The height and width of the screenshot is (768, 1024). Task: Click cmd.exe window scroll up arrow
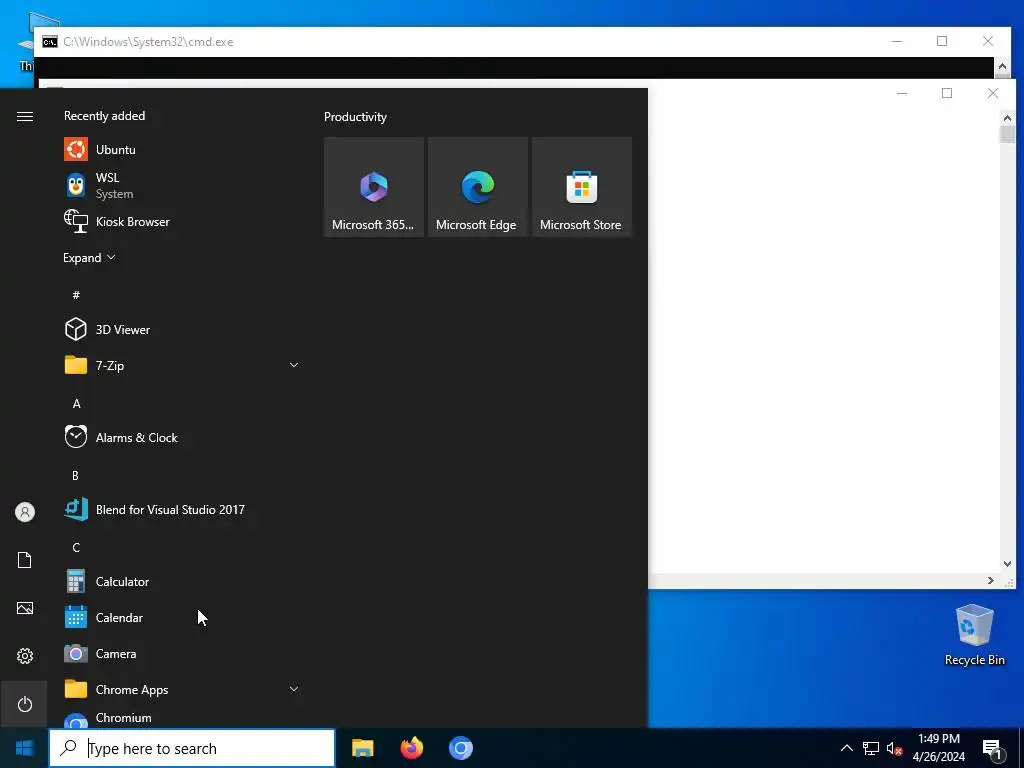(x=1002, y=66)
